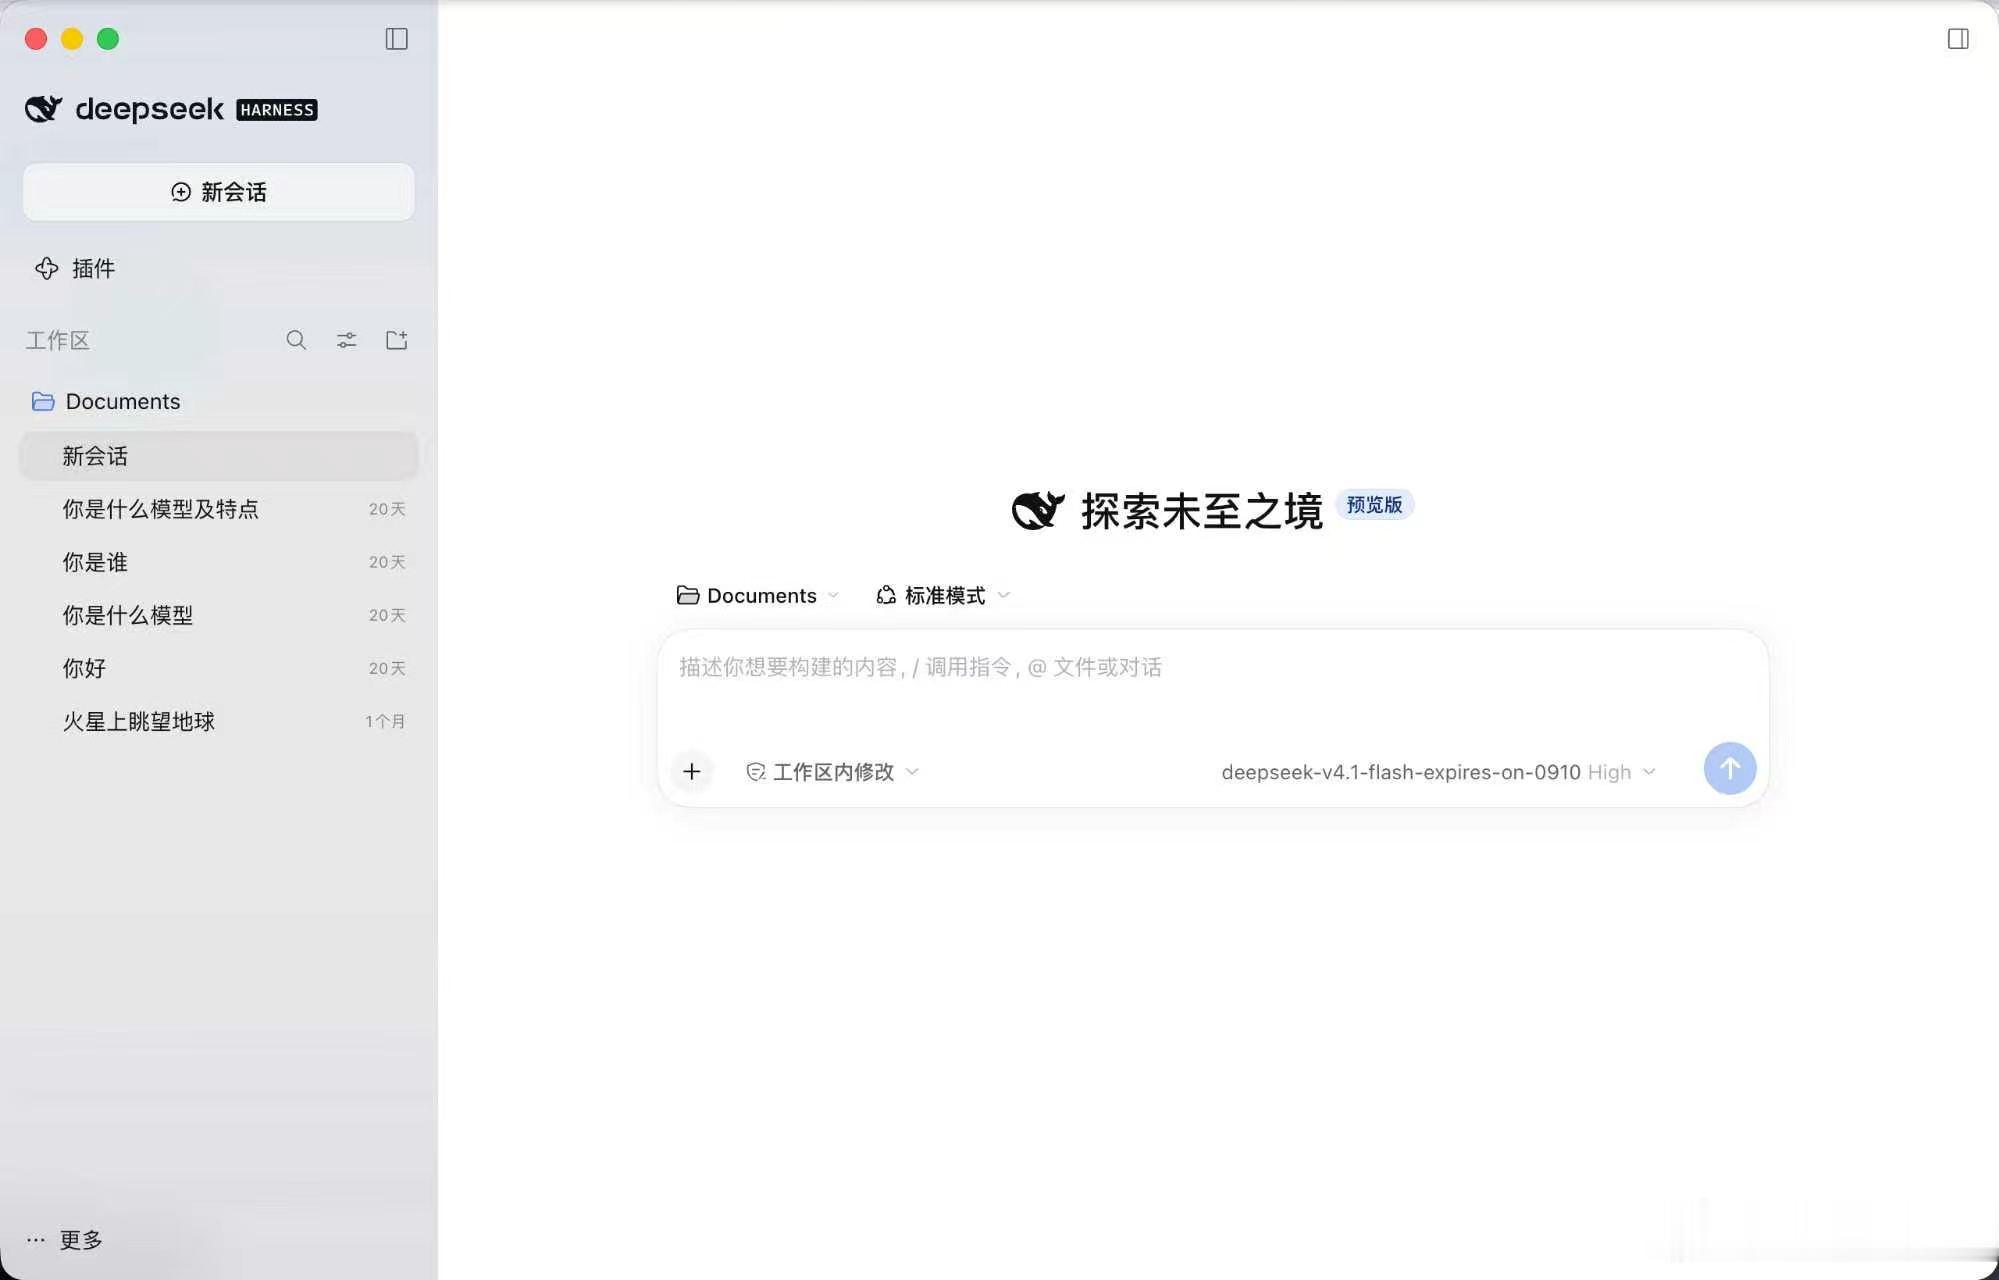Search conversations in the workspace
1999x1280 pixels.
tap(296, 340)
